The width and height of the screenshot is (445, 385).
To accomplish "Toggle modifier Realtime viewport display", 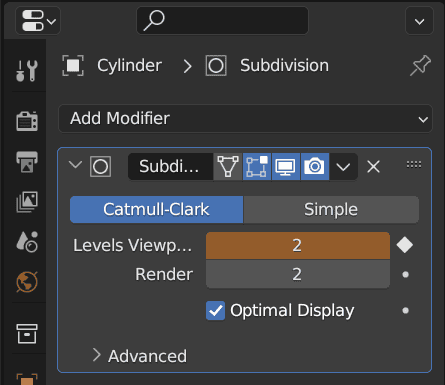I will coord(286,166).
